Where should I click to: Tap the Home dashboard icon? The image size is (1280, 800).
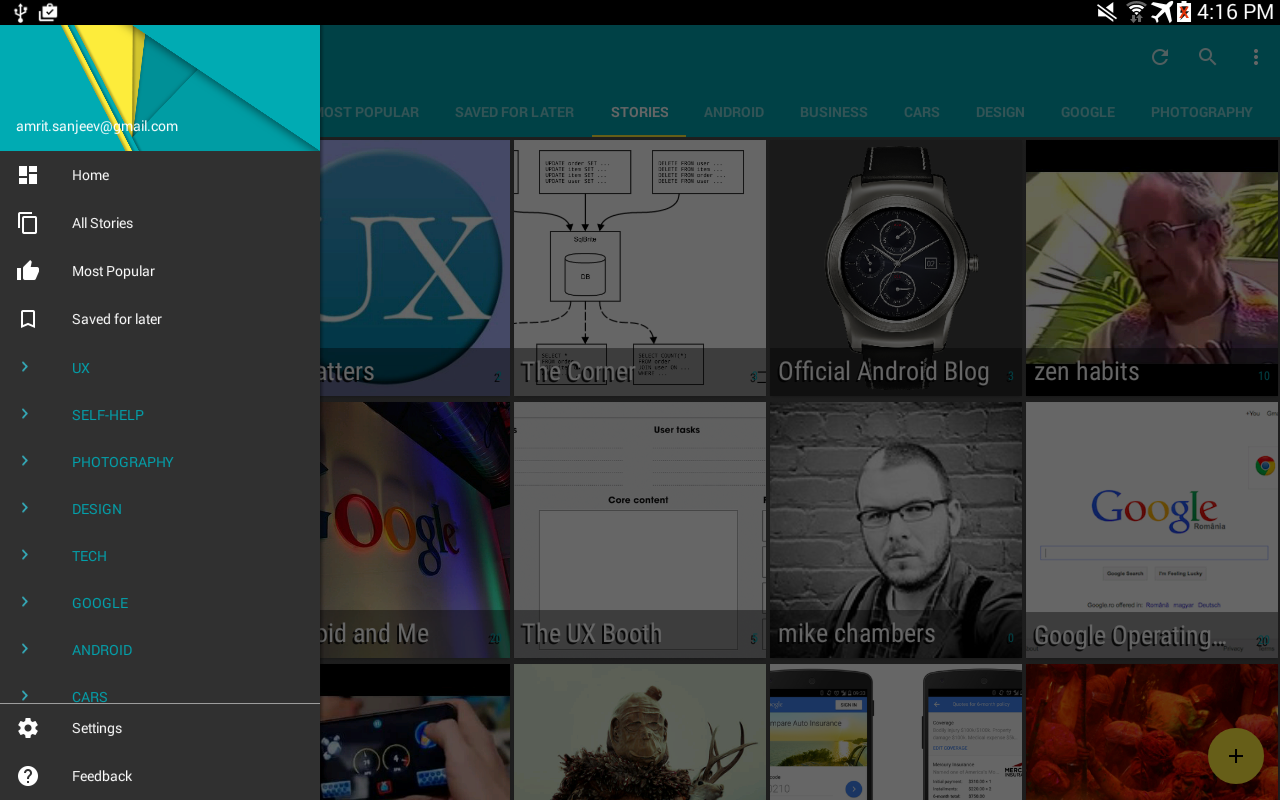click(x=28, y=175)
